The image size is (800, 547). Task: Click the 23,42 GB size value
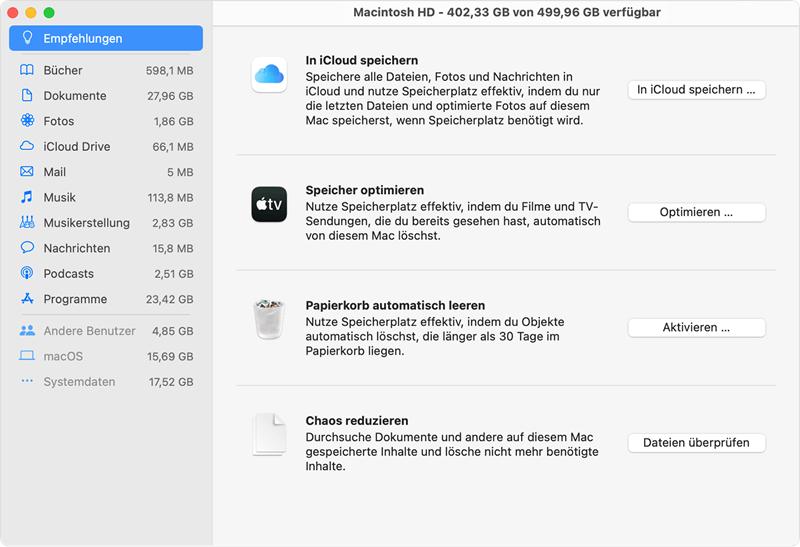pyautogui.click(x=169, y=300)
